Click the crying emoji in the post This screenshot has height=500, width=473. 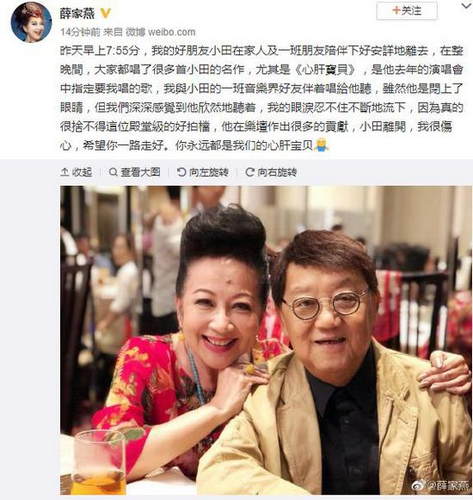[x=322, y=145]
